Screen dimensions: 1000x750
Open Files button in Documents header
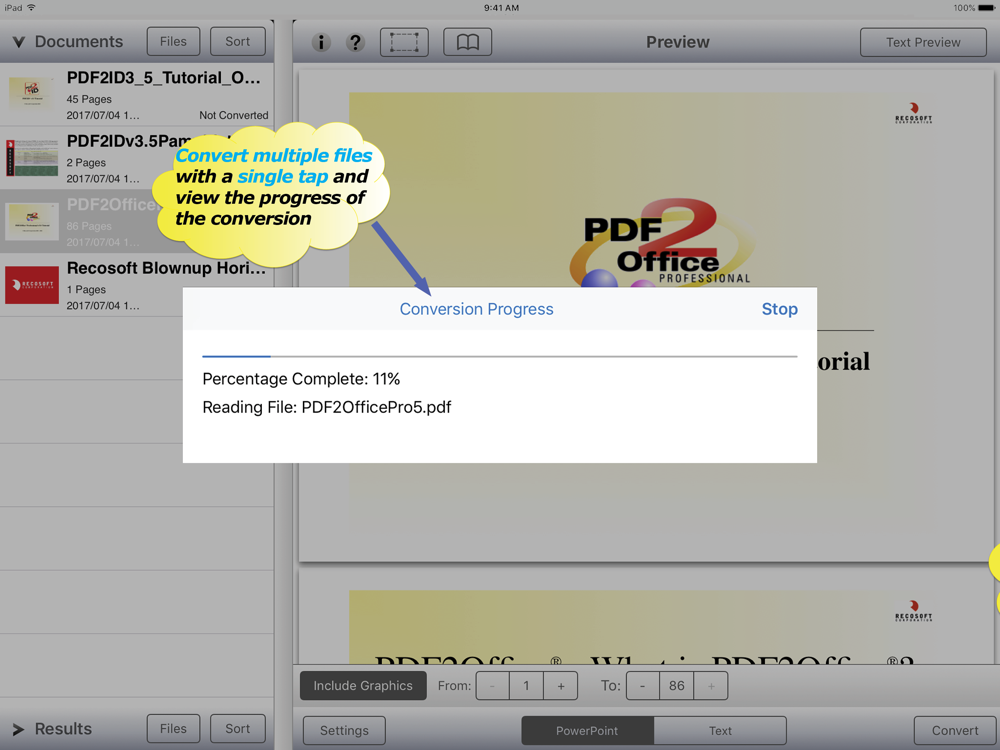(x=173, y=41)
